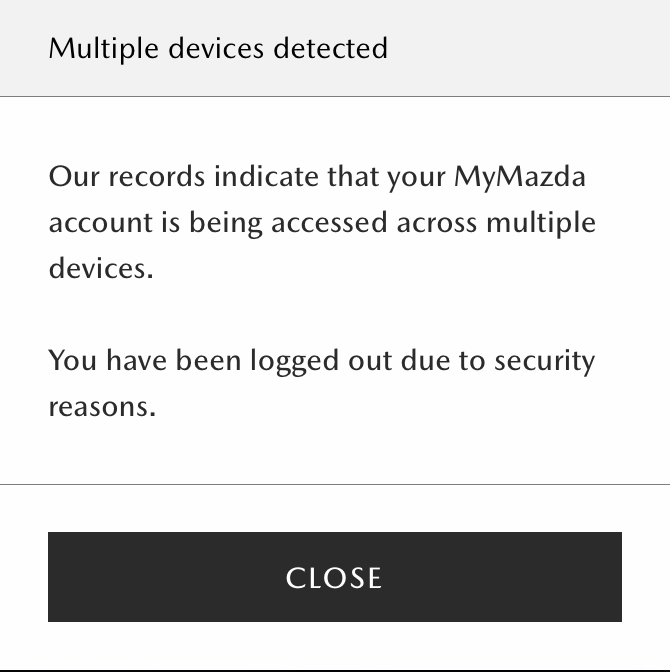Screen dimensions: 670x672
Task: Click the word "devices" in the title
Action: coord(205,48)
